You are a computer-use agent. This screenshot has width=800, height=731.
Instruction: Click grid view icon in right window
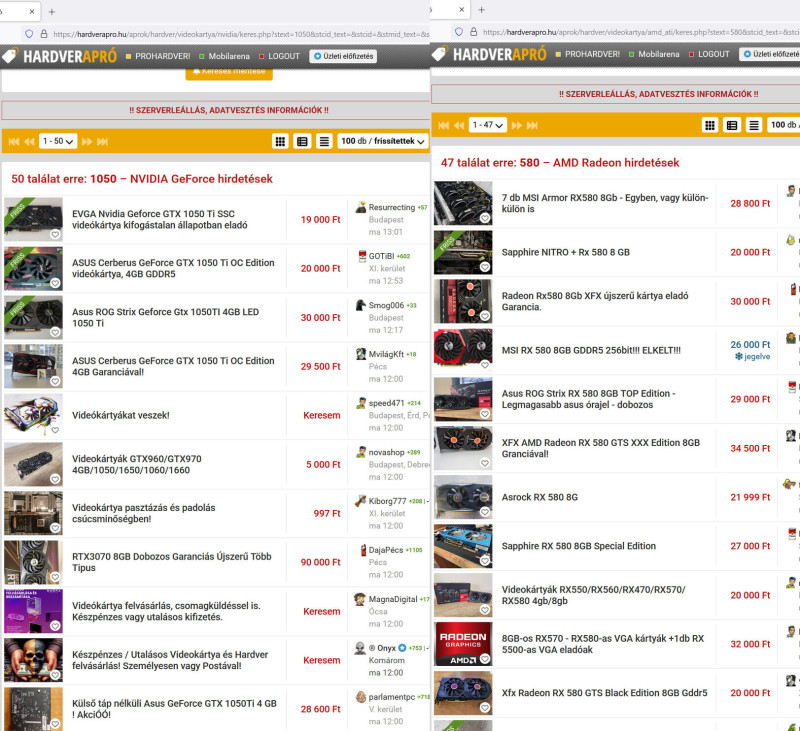point(710,125)
